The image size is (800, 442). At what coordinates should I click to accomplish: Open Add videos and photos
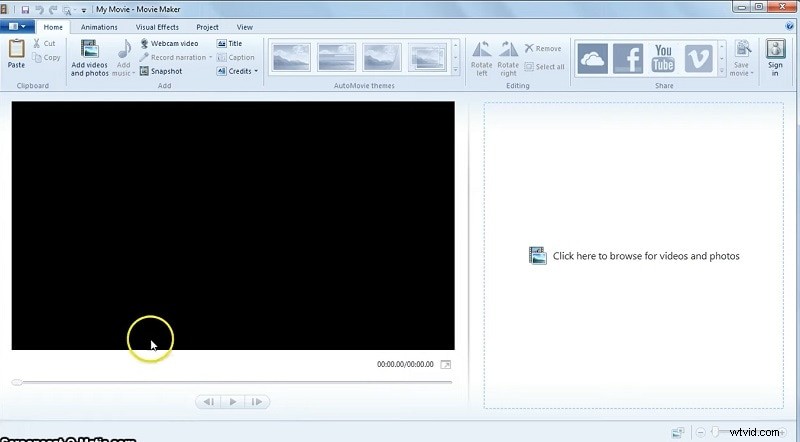[89, 58]
